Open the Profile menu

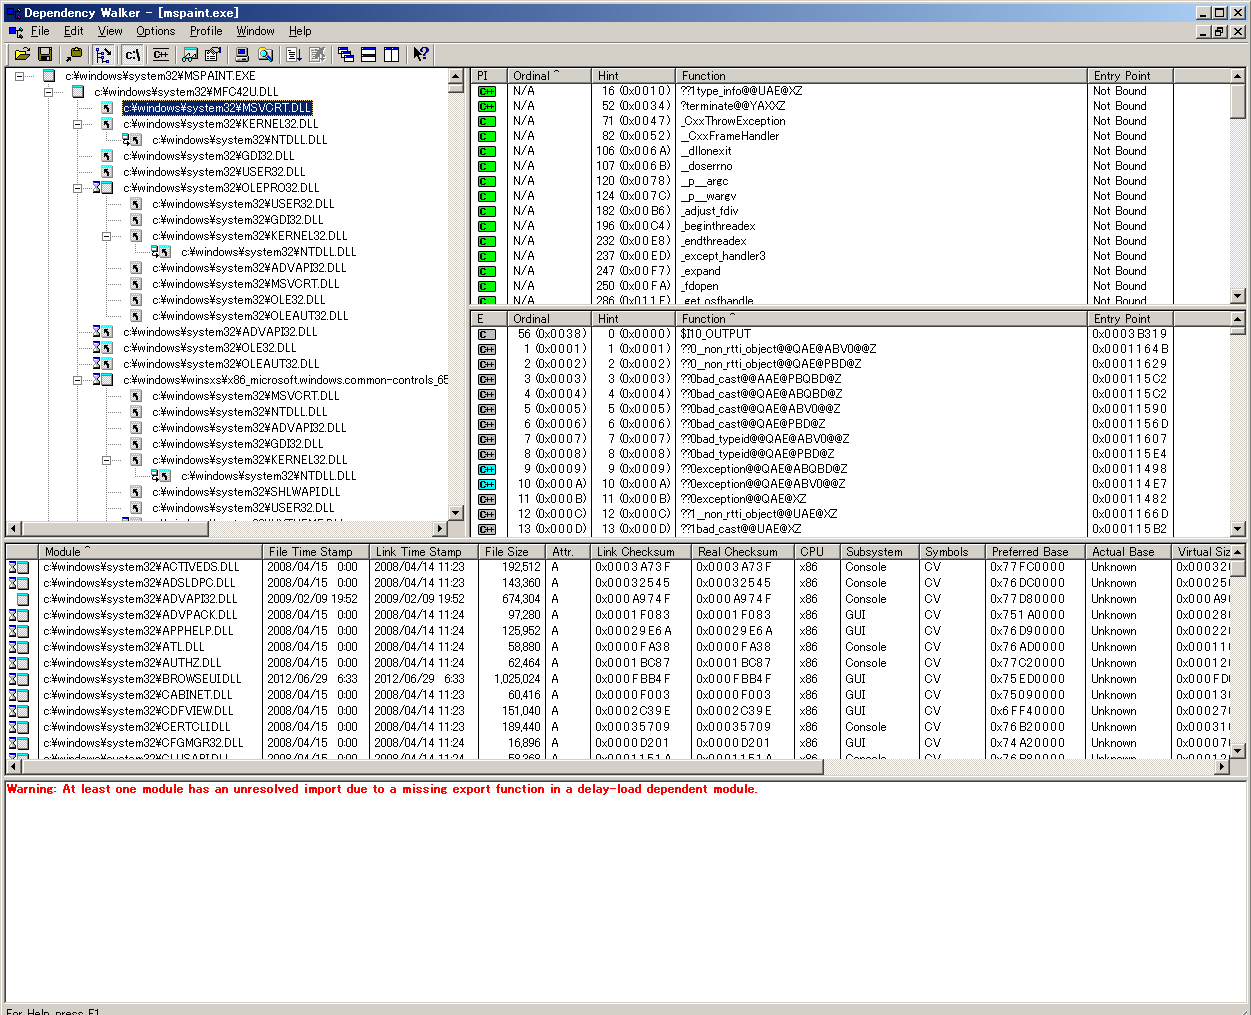pos(206,31)
